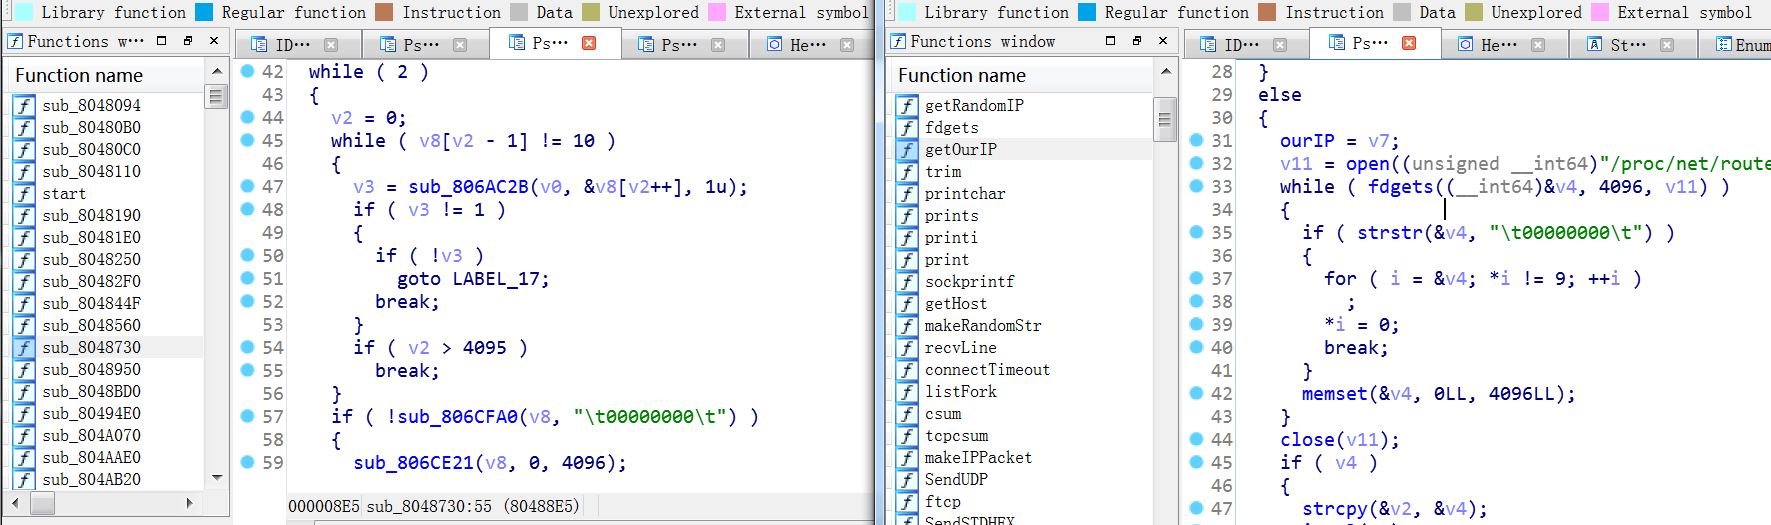The image size is (1771, 525).
Task: Click the "A" icon on the St… tab
Action: (x=1594, y=45)
